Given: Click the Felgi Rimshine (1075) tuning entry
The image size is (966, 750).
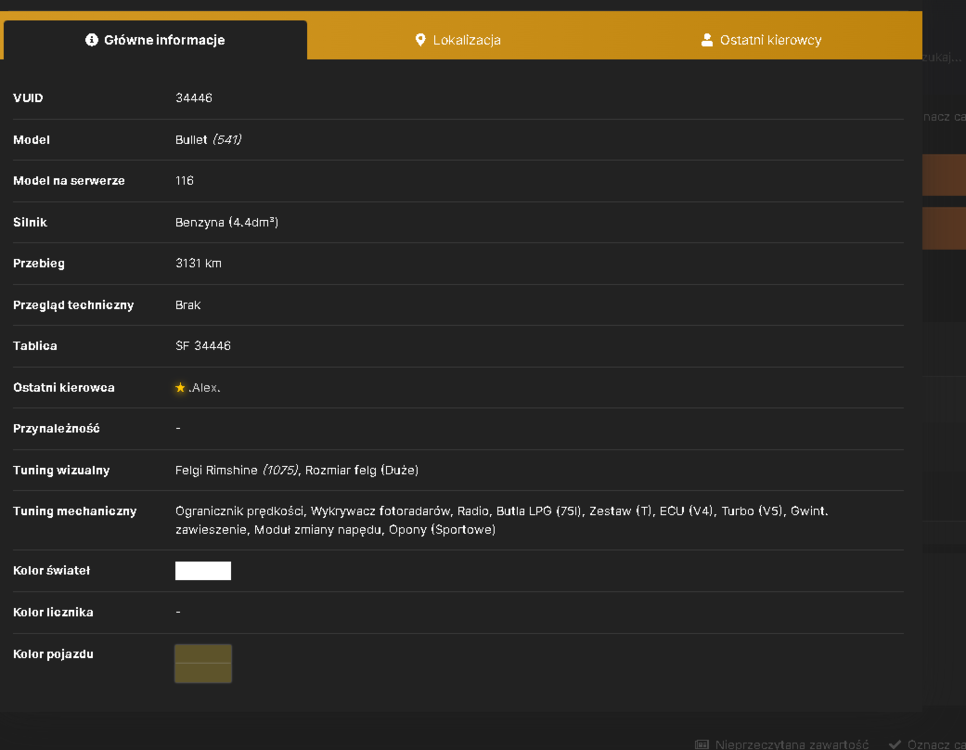Looking at the screenshot, I should click(237, 470).
